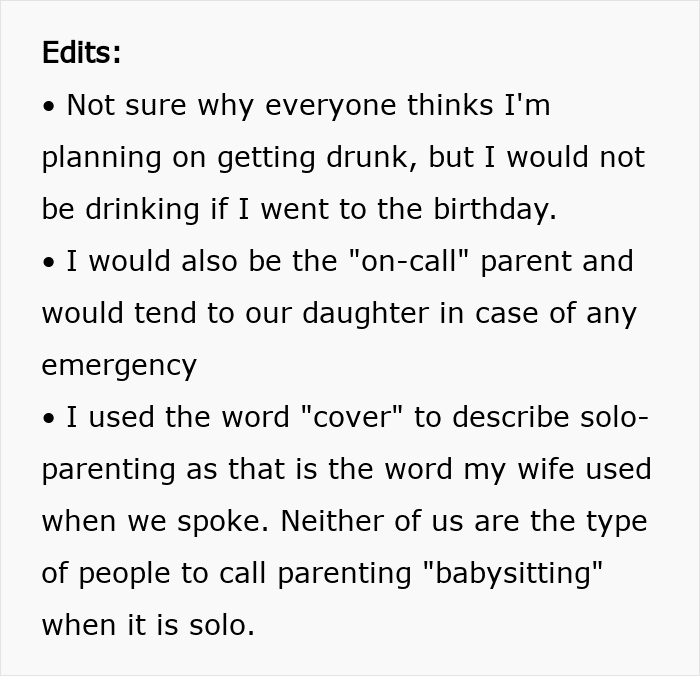The image size is (700, 676).
Task: Click the word "everyone" in first line
Action: pyautogui.click(x=330, y=107)
